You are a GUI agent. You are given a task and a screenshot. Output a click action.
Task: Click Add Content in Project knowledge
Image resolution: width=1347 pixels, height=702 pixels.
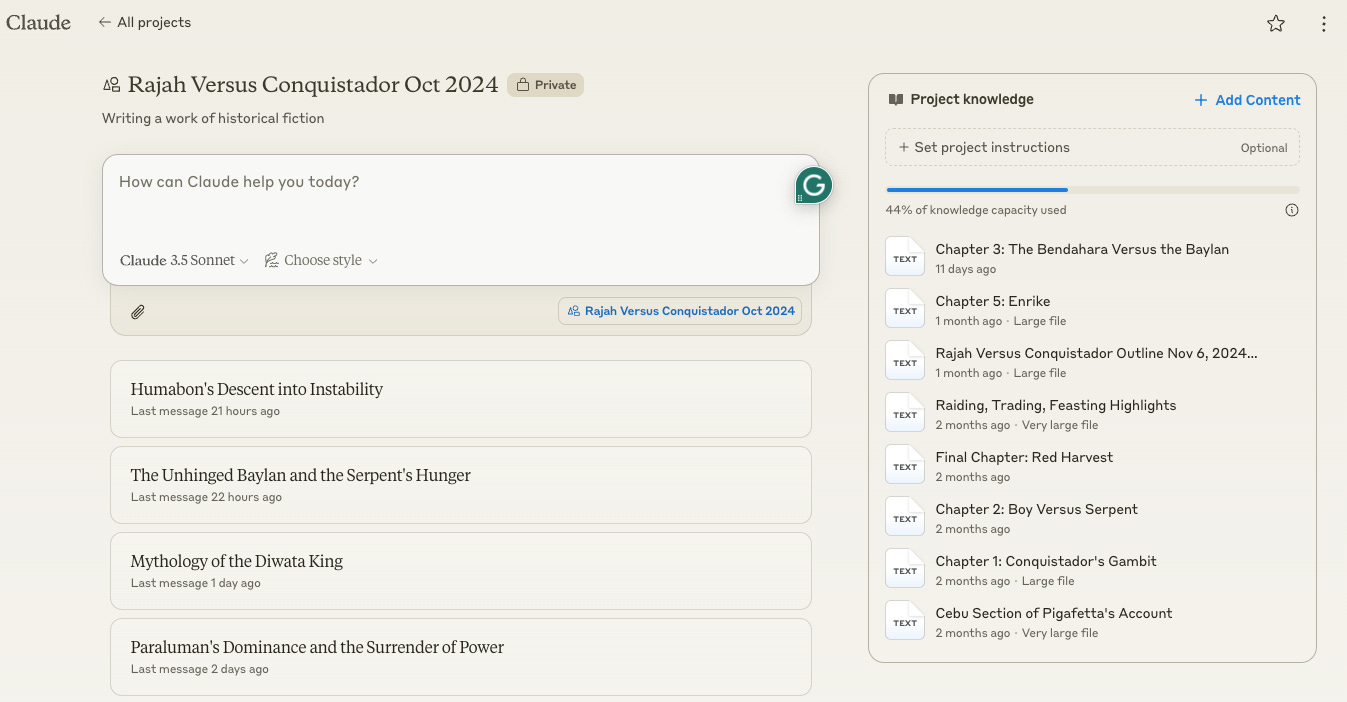click(x=1248, y=100)
